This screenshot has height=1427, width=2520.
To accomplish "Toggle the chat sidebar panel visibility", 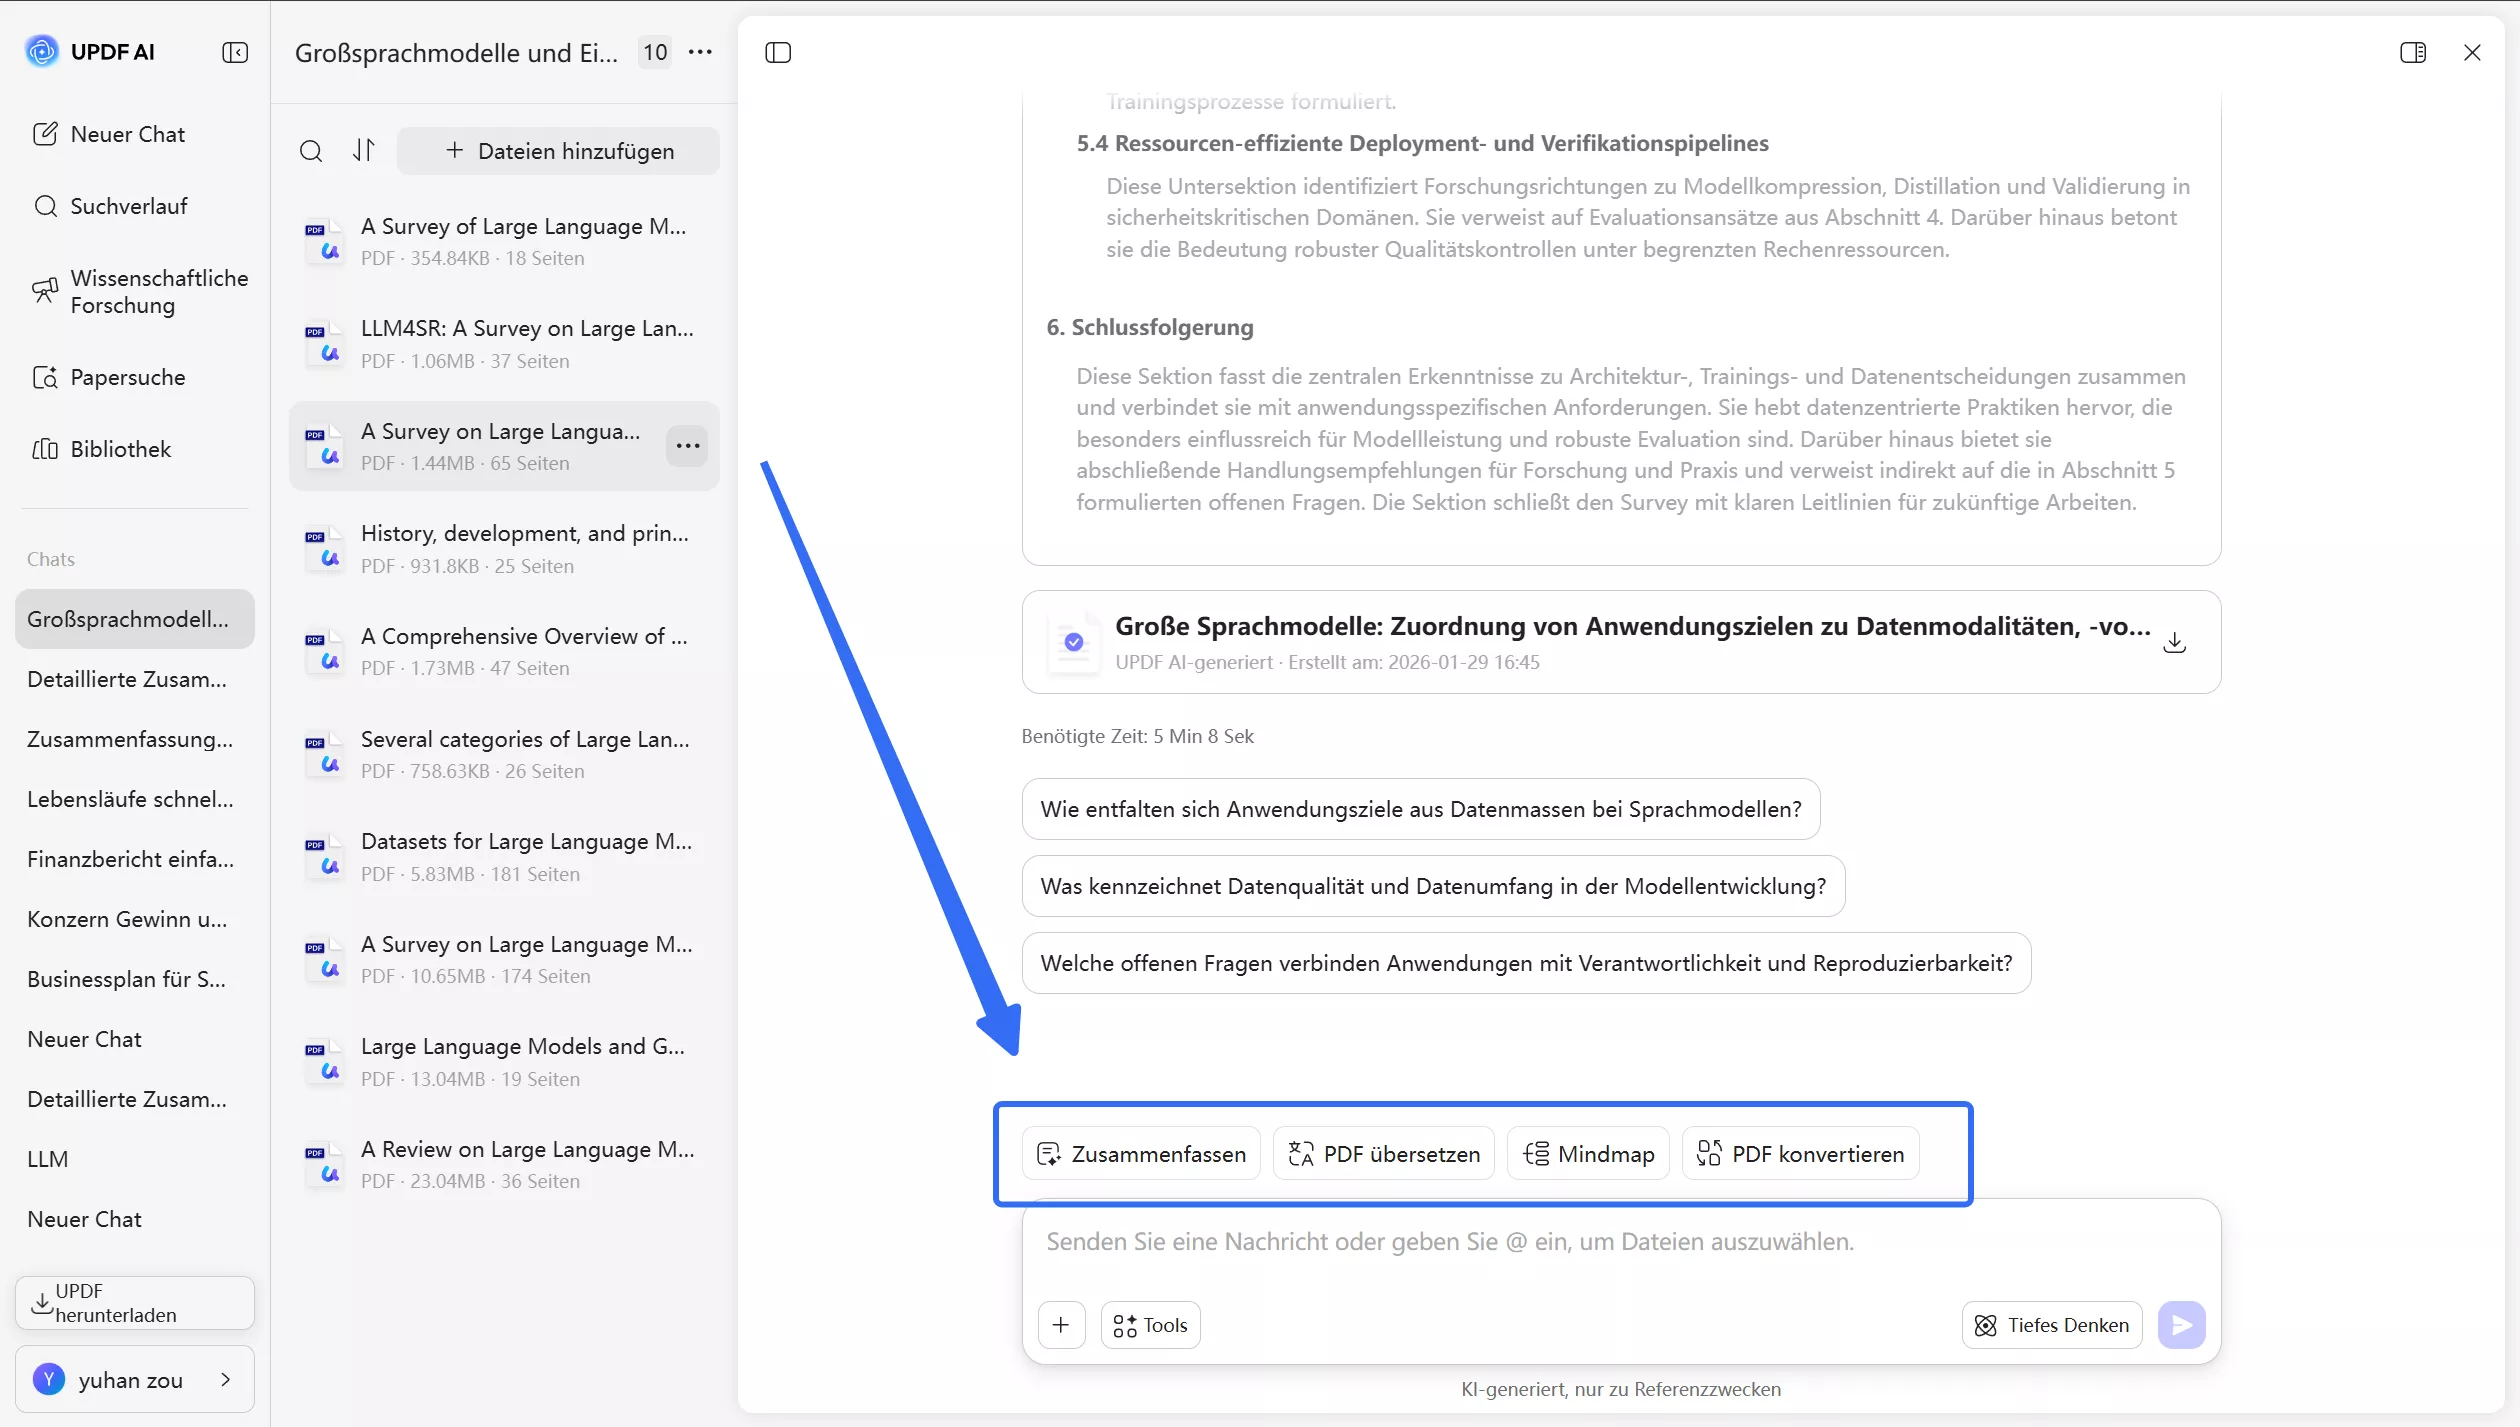I will 777,52.
